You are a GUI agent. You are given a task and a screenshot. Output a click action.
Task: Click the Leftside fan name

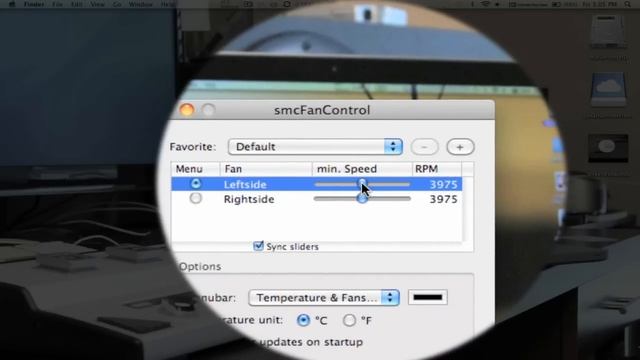pos(245,184)
